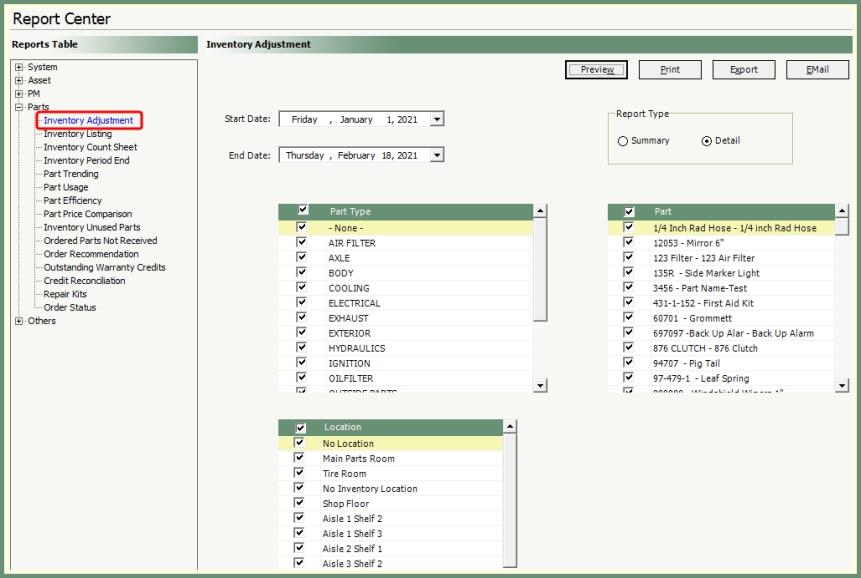Collapse the Parts reports node
The width and height of the screenshot is (861, 578).
point(19,107)
